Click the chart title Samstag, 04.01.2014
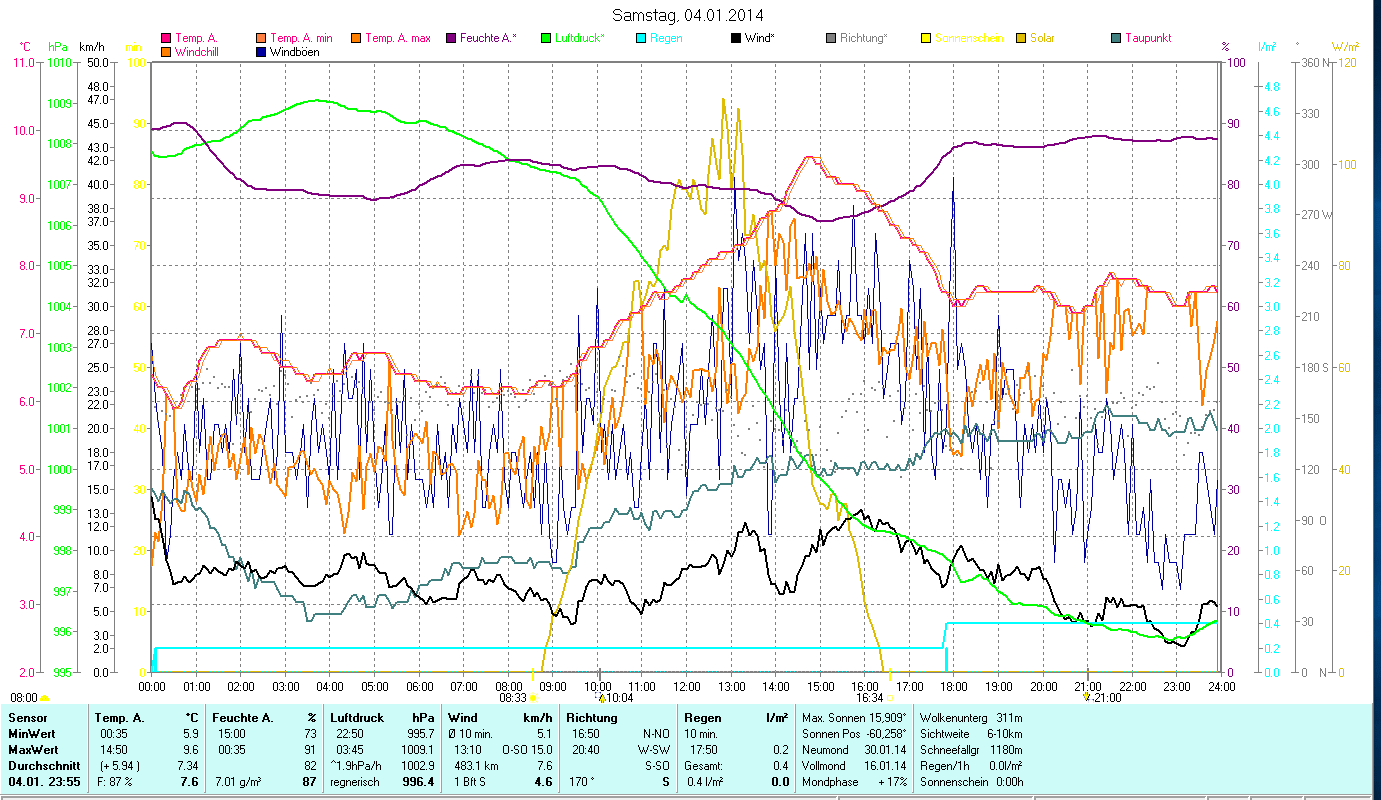The image size is (1381, 800). pyautogui.click(x=690, y=16)
